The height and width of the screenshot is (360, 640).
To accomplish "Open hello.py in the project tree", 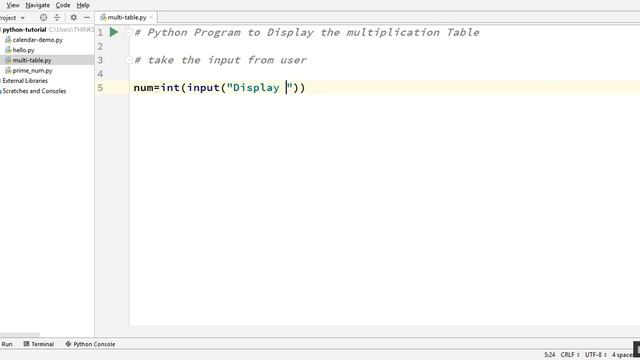I will point(23,50).
